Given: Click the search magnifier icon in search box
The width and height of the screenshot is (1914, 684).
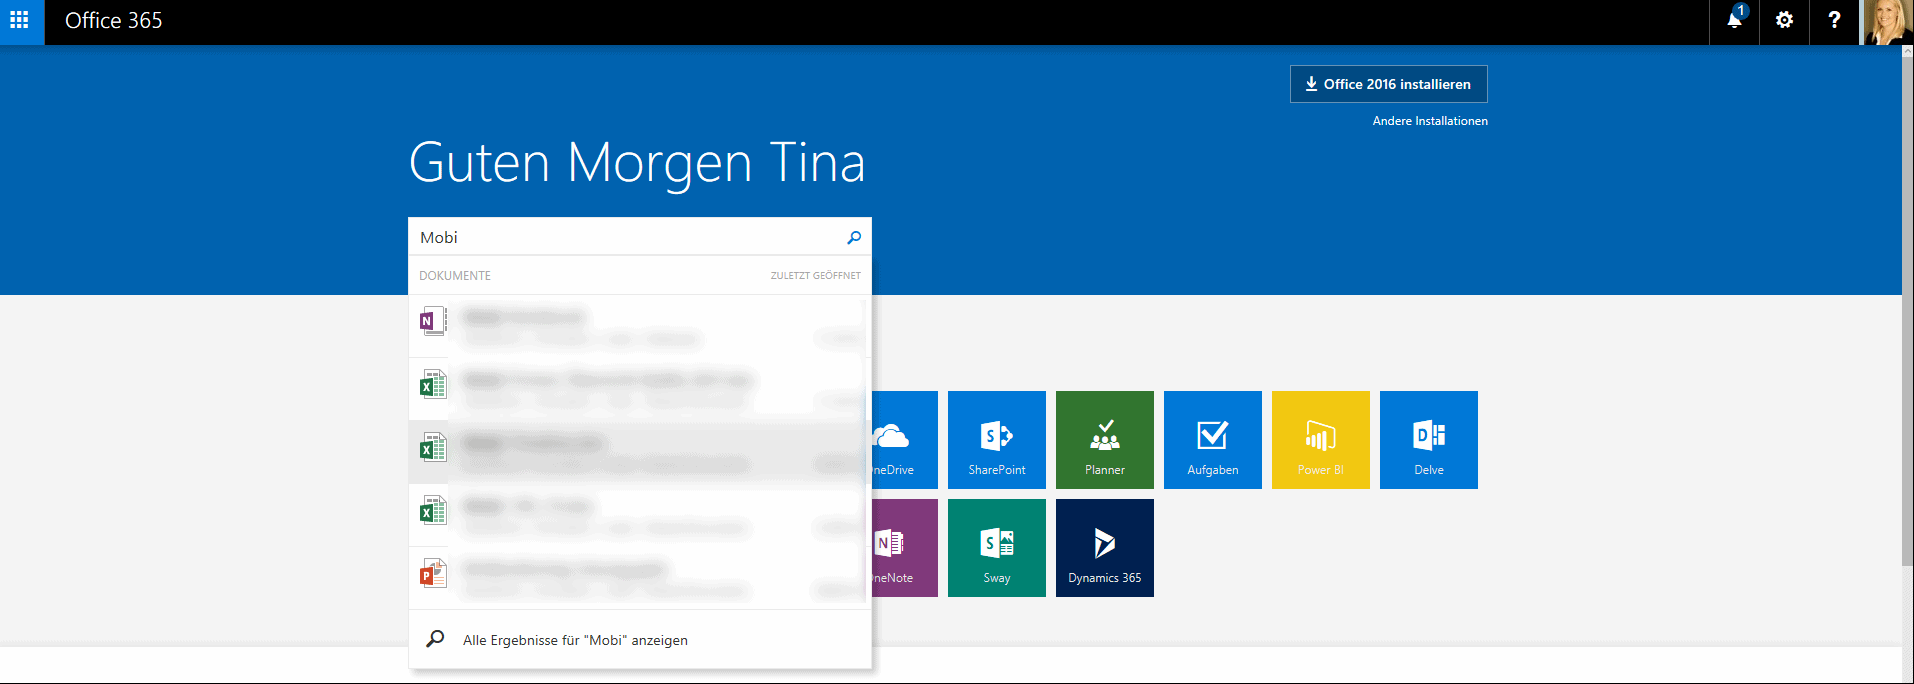Looking at the screenshot, I should [854, 237].
